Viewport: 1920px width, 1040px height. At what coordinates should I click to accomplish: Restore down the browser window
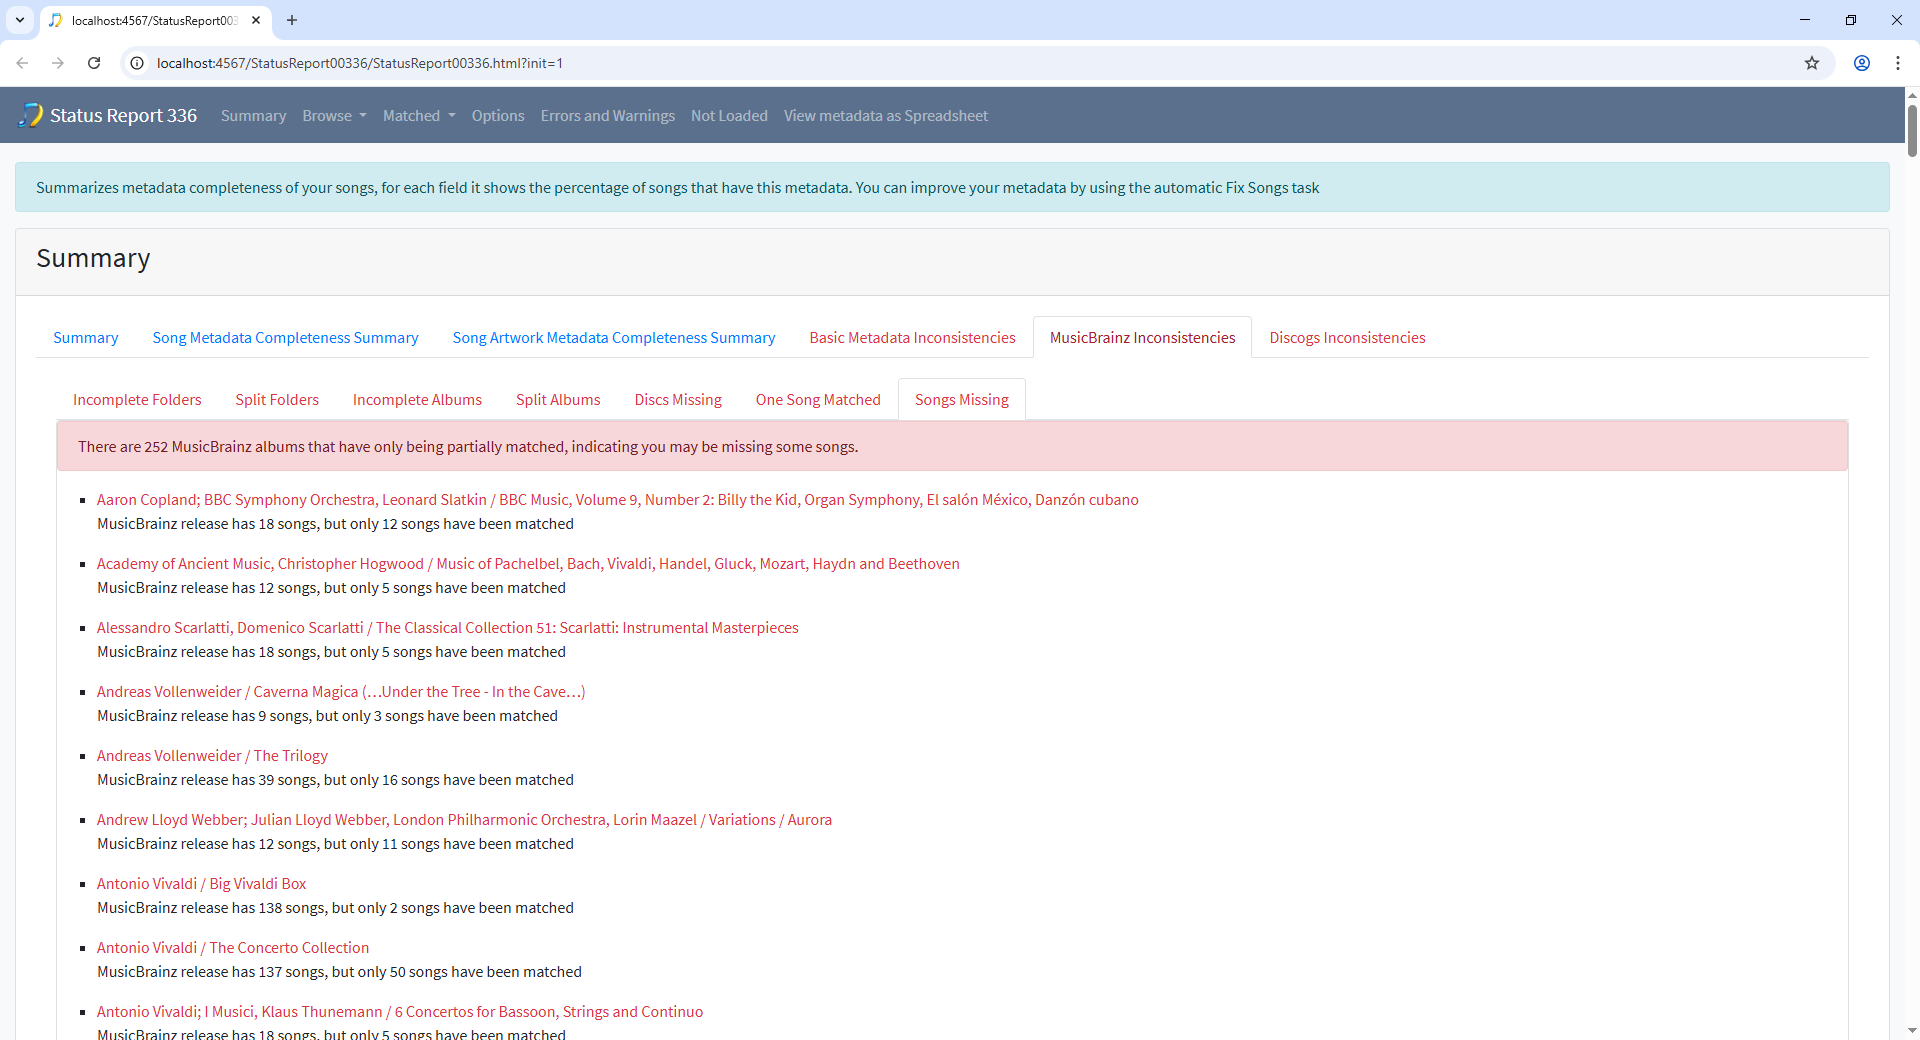[1851, 20]
